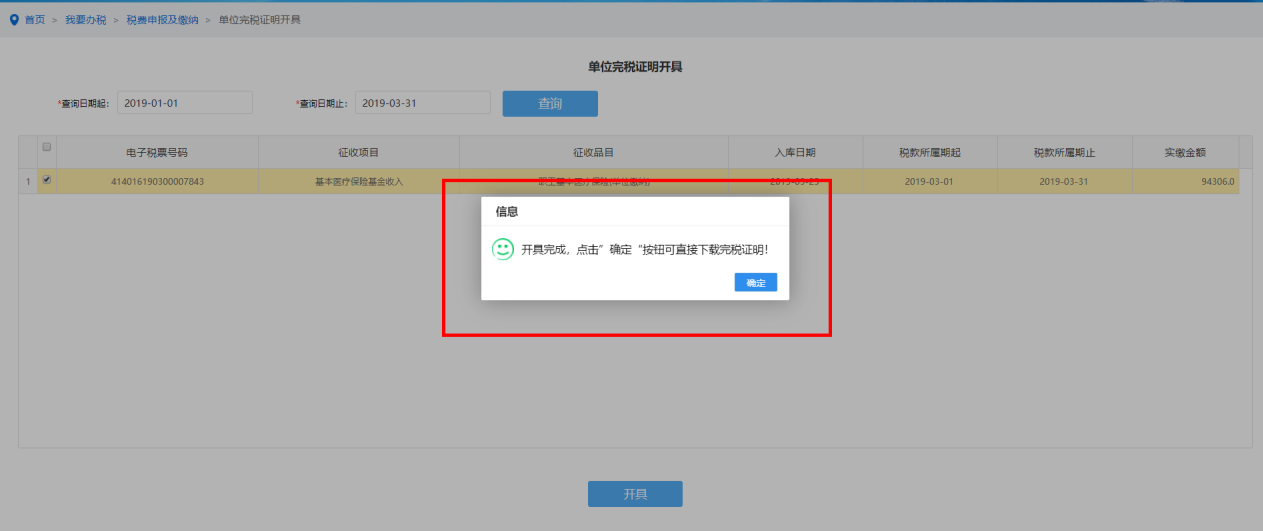Screen dimensions: 1263x531
Task: Click the 入库日期 column header
Action: [795, 152]
